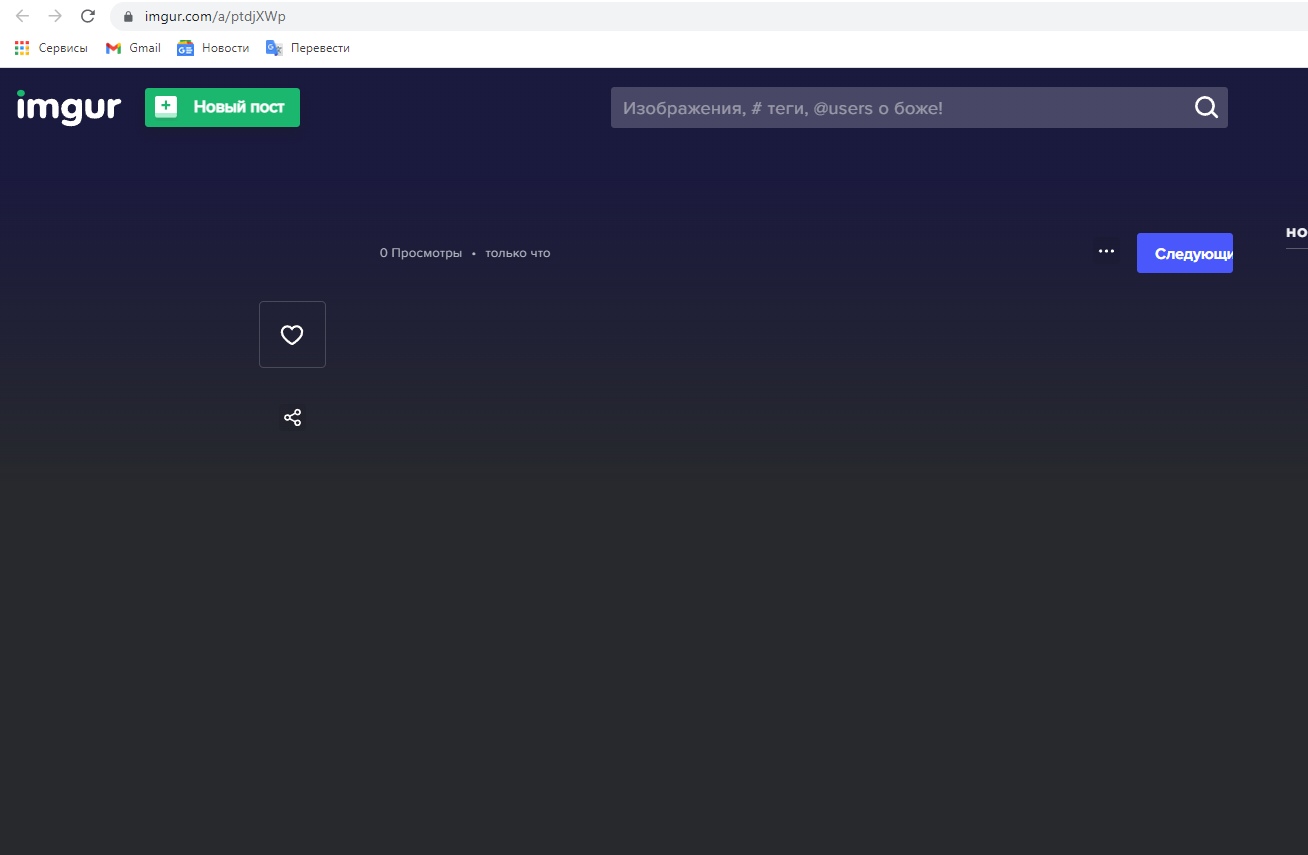1308x855 pixels.
Task: Open the Сервисы apps bookmark
Action: click(51, 48)
